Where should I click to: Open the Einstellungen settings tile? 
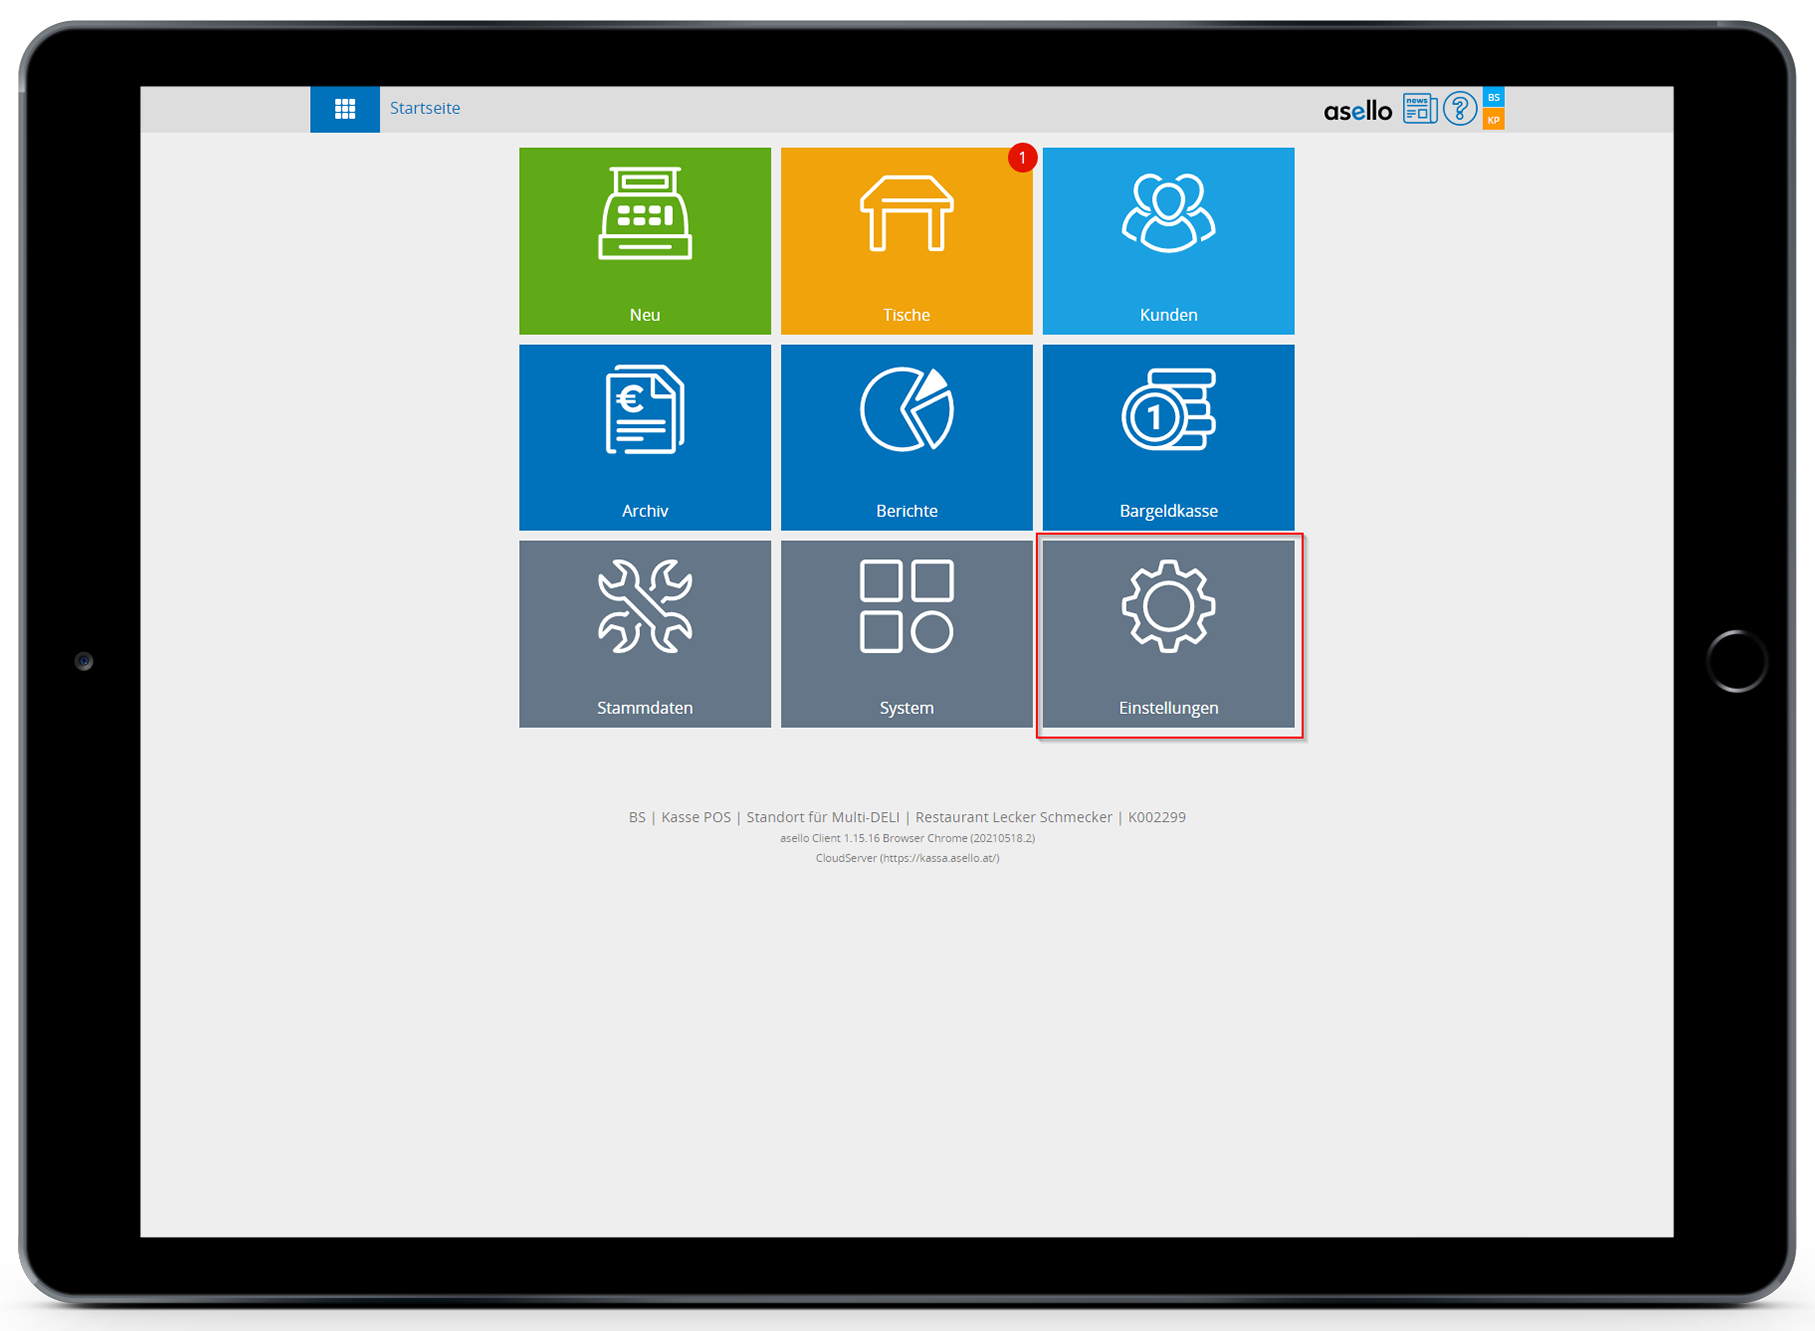1168,633
